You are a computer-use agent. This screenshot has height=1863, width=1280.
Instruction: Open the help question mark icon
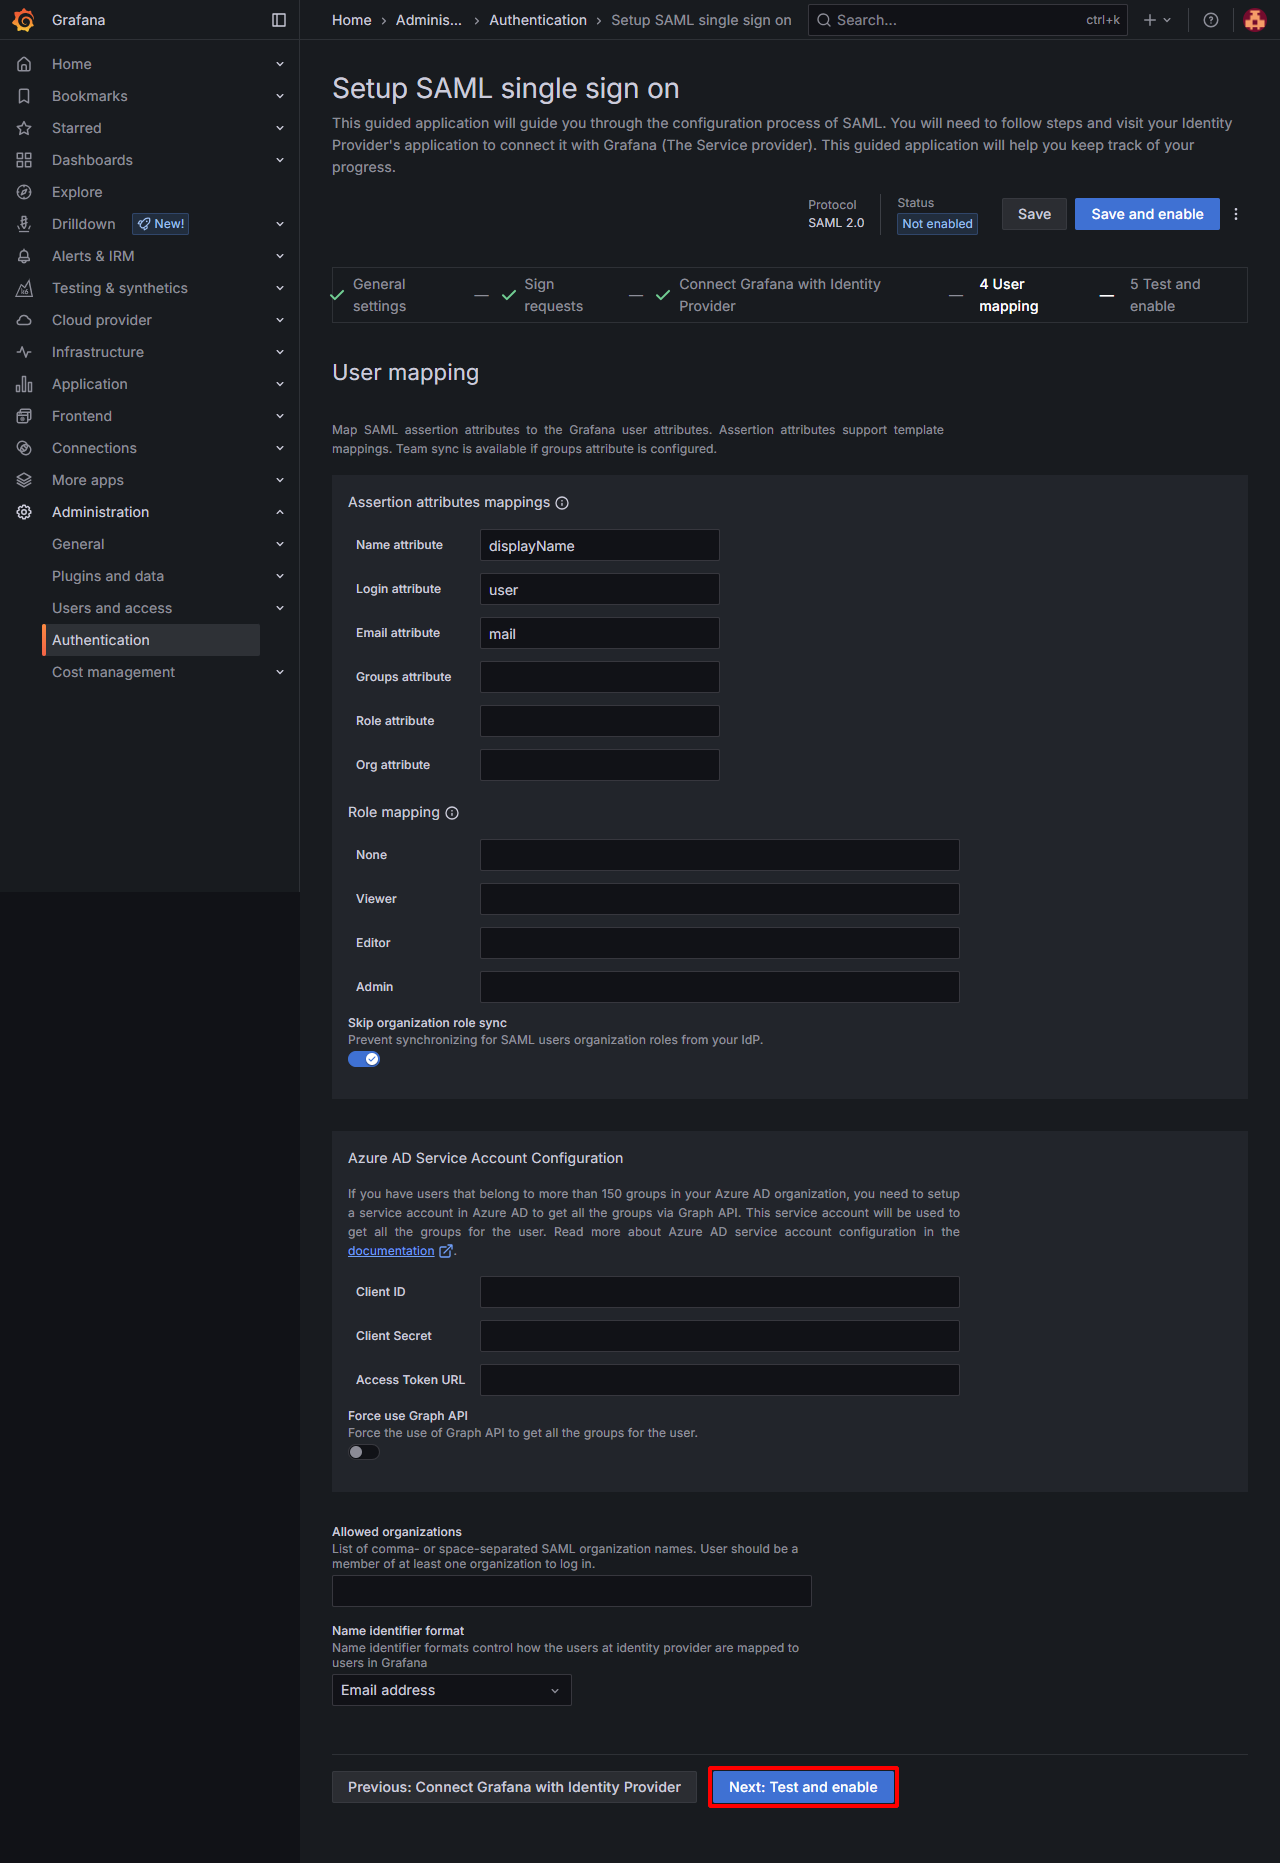coord(1211,20)
